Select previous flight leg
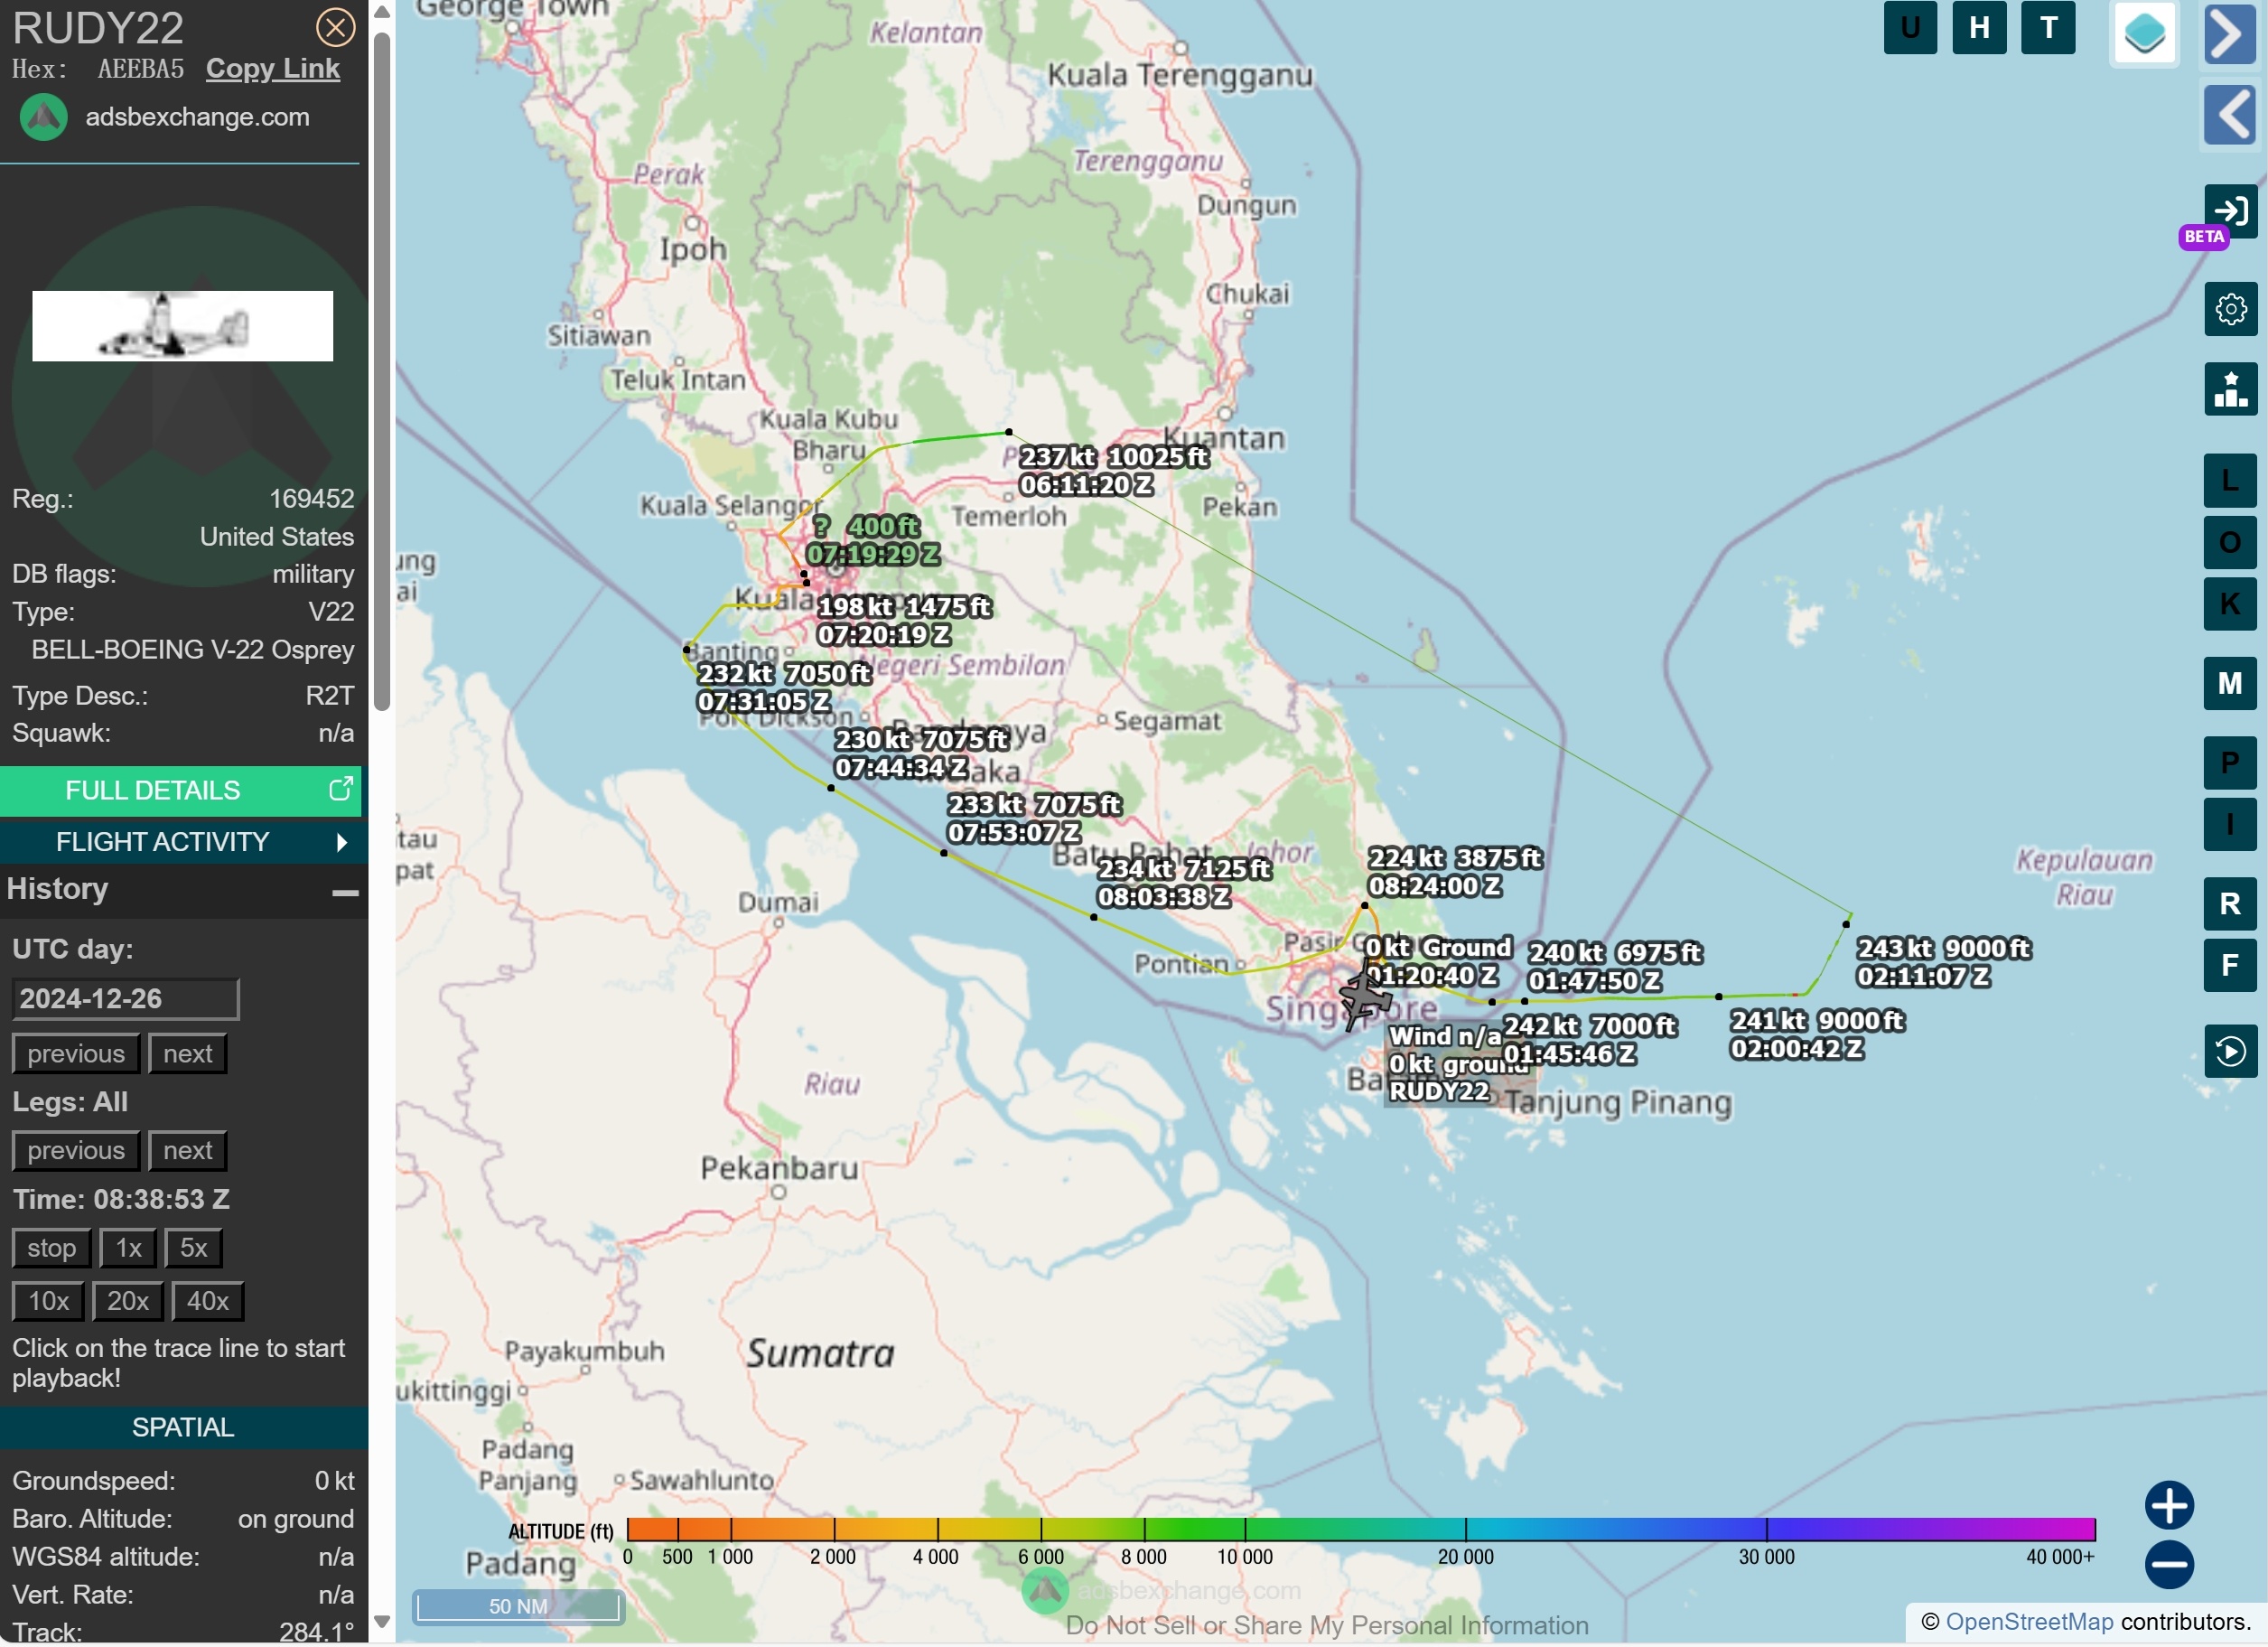This screenshot has width=2268, height=1647. [76, 1151]
